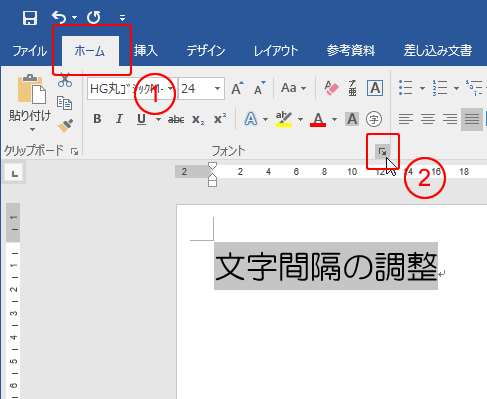Click the Cut scissors icon
The width and height of the screenshot is (487, 399).
[x=65, y=80]
